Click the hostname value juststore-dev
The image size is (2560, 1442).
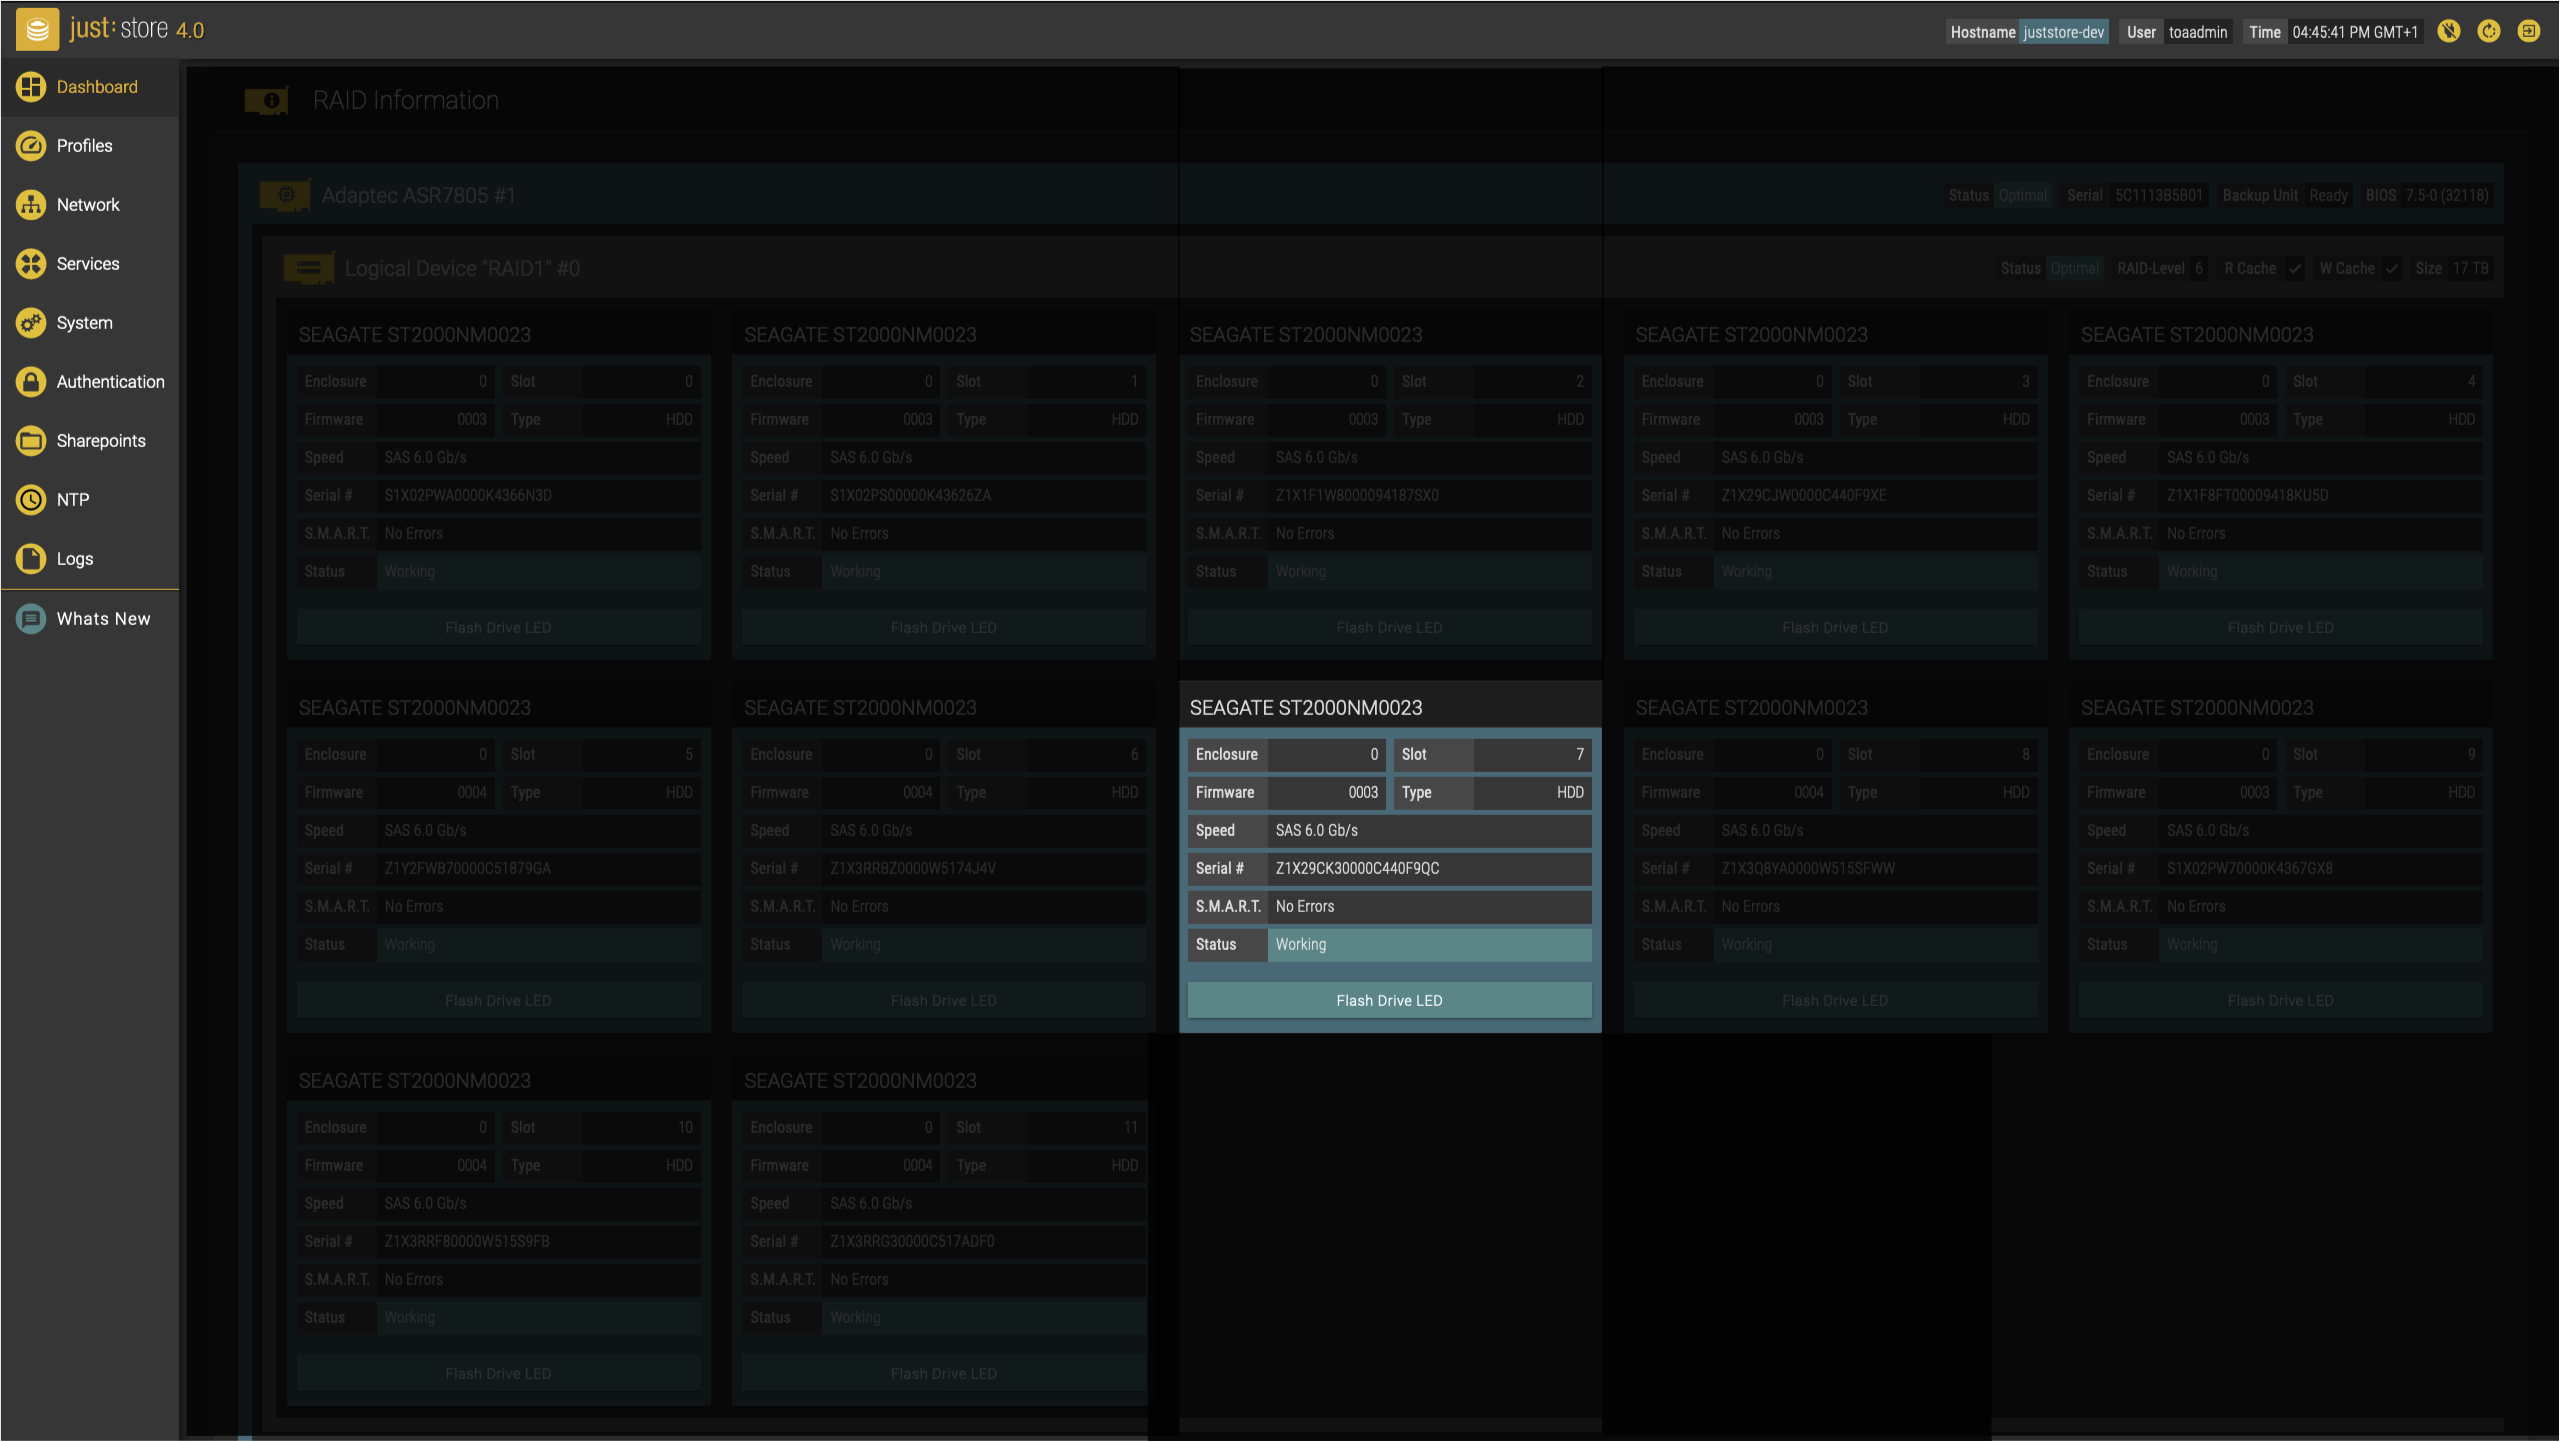(2064, 32)
